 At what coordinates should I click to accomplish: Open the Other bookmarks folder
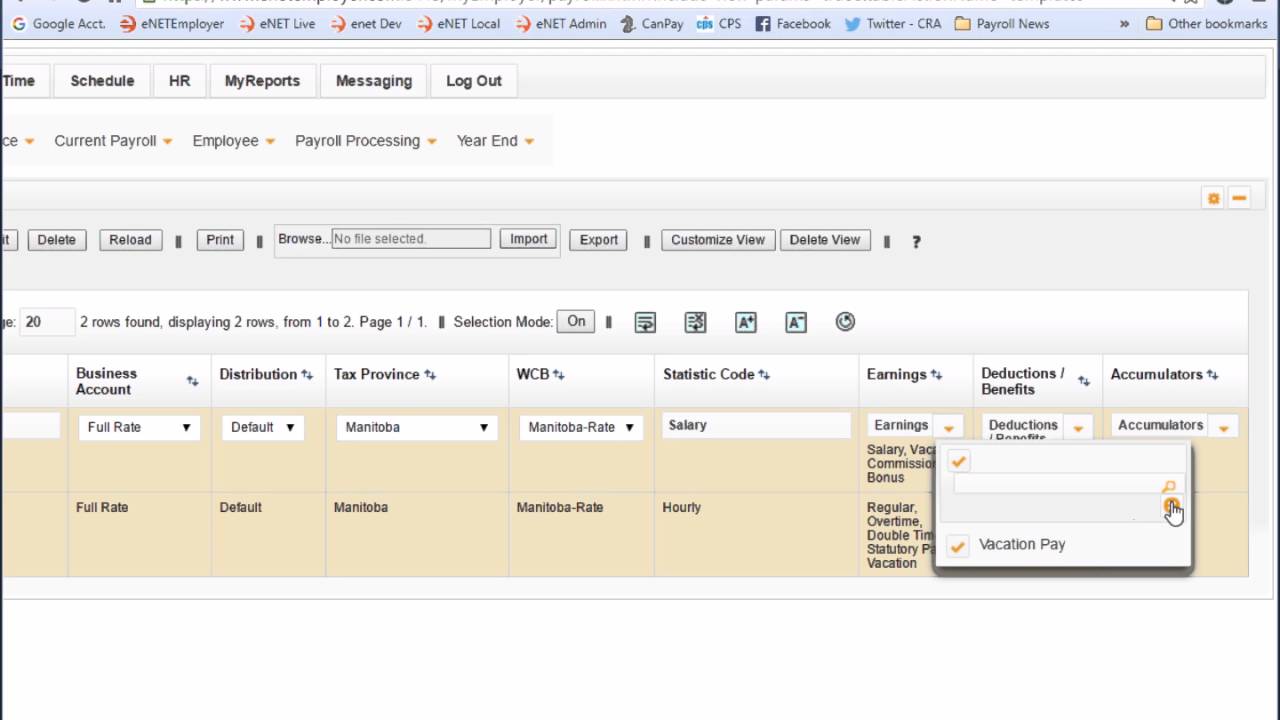coord(1206,23)
